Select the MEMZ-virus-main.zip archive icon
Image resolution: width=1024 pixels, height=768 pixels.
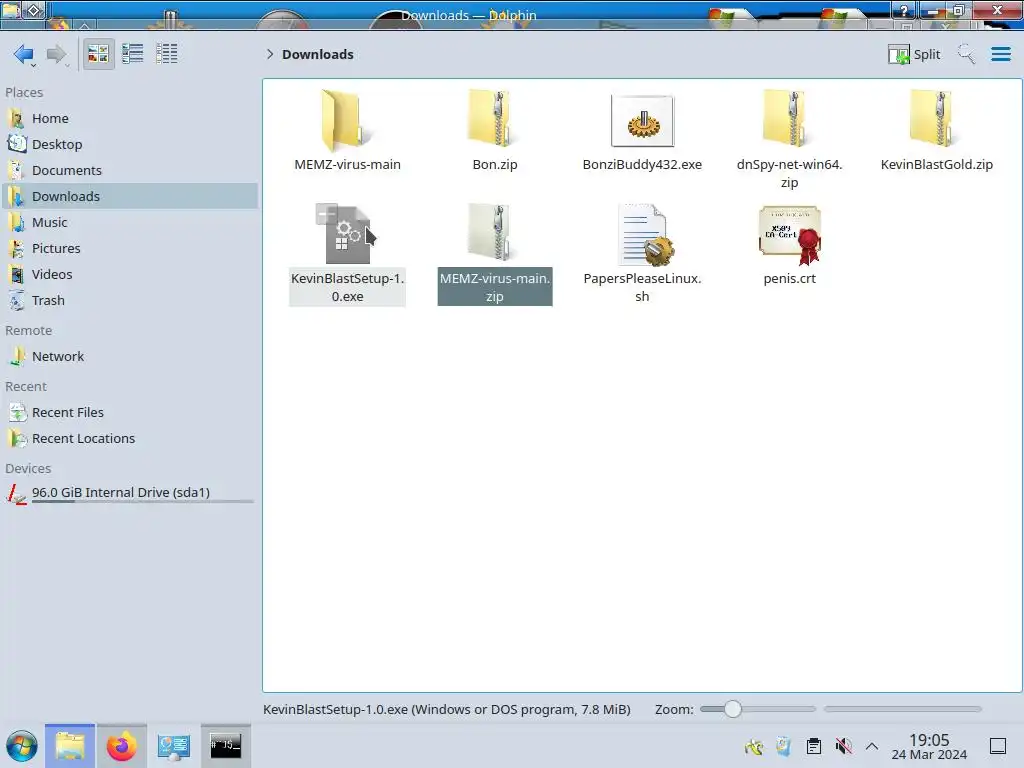(x=494, y=232)
